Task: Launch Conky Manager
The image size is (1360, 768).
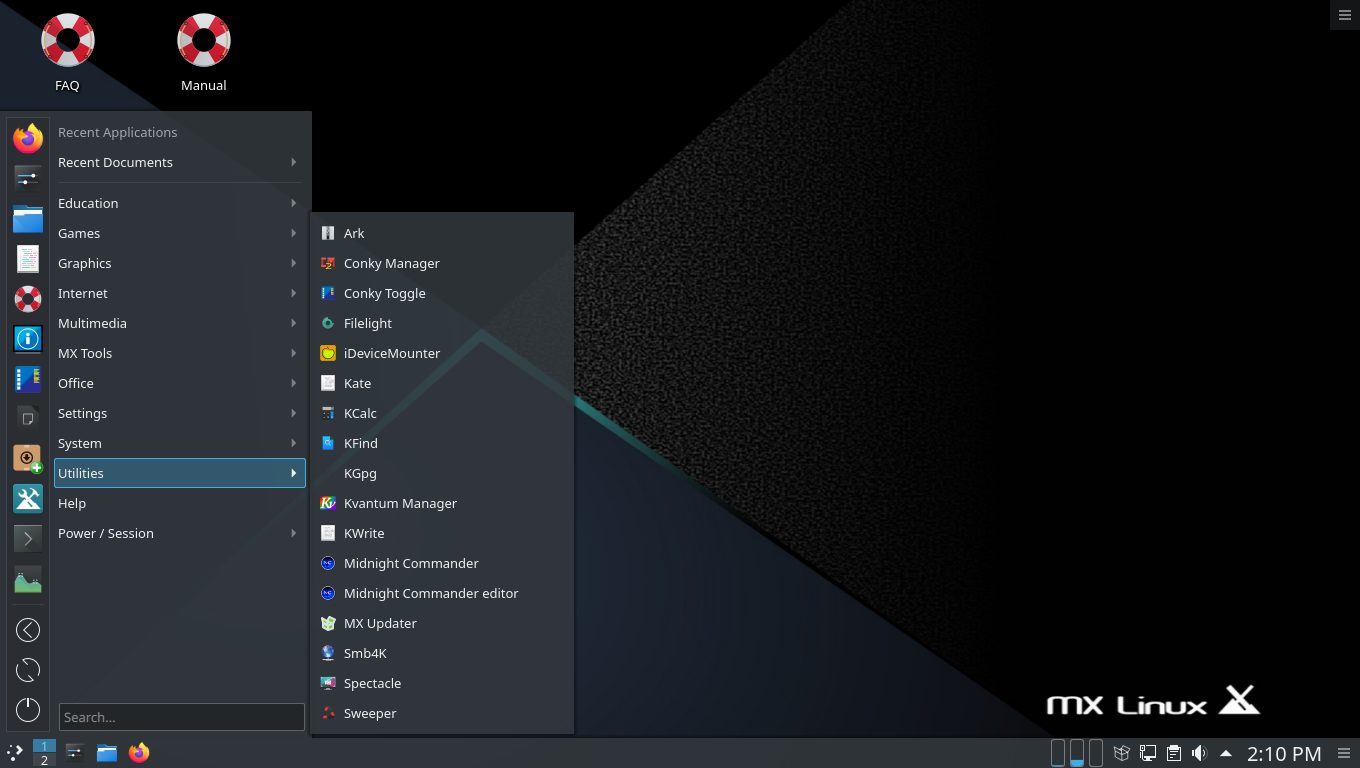Action: 442,263
